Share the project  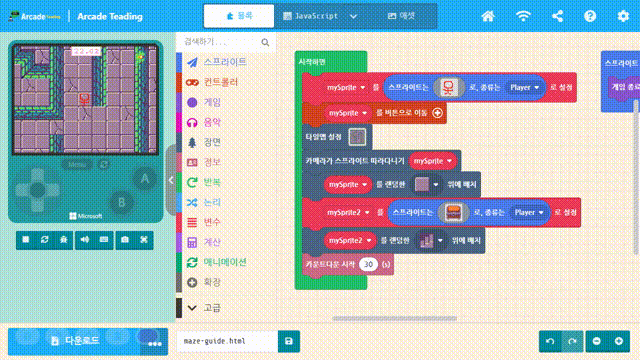click(557, 16)
